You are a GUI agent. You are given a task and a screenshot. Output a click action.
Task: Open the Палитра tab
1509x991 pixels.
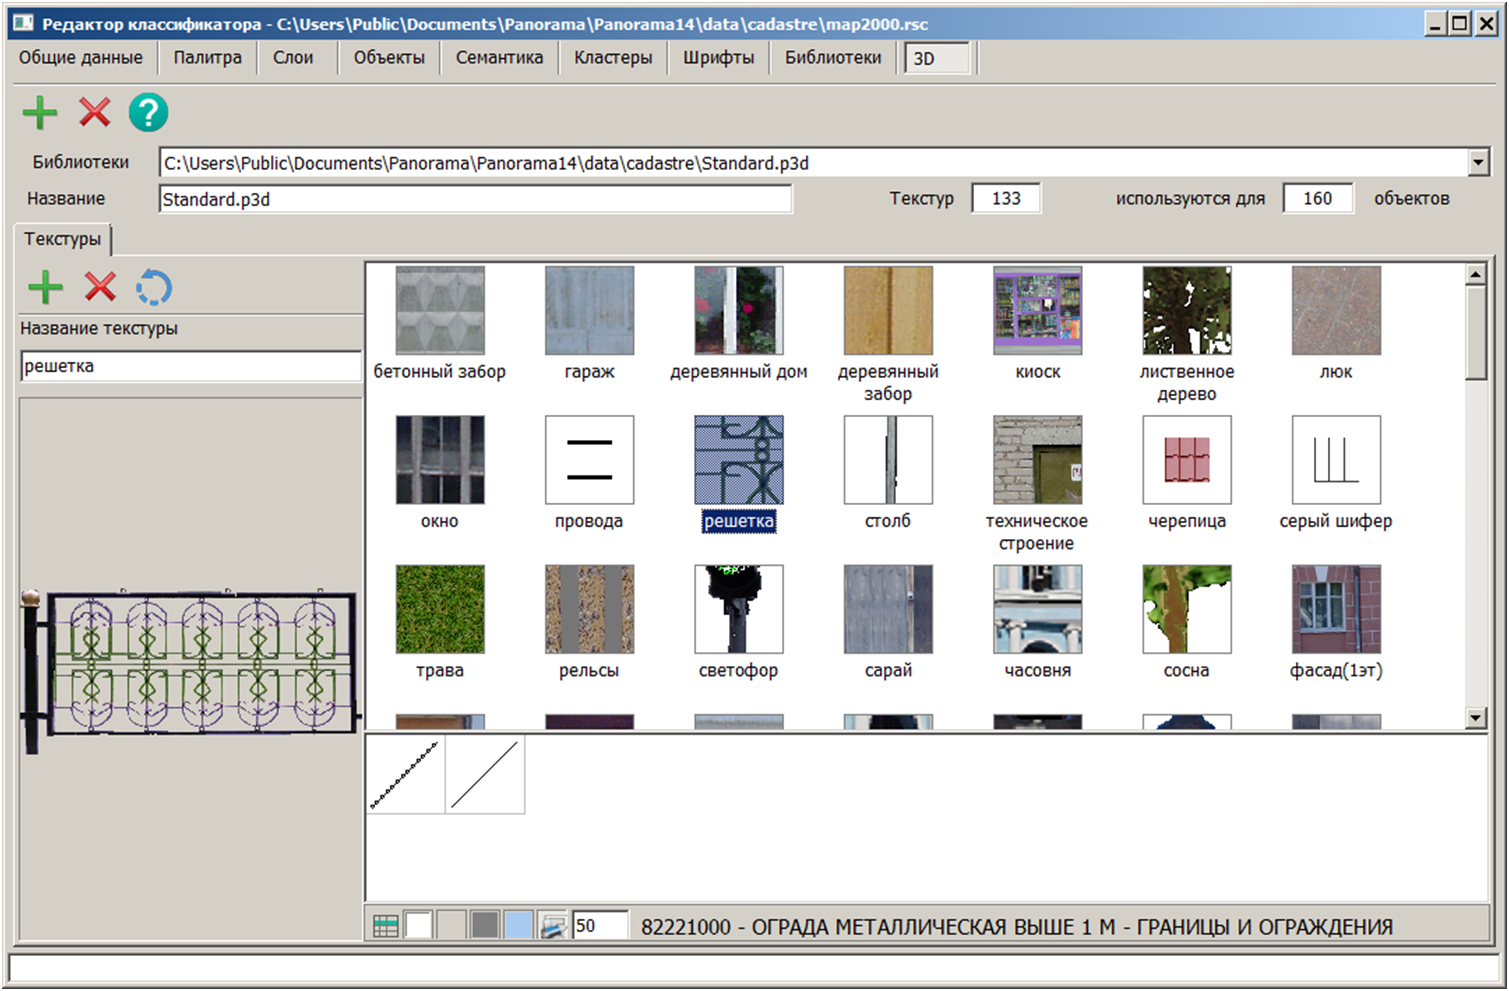coord(207,58)
